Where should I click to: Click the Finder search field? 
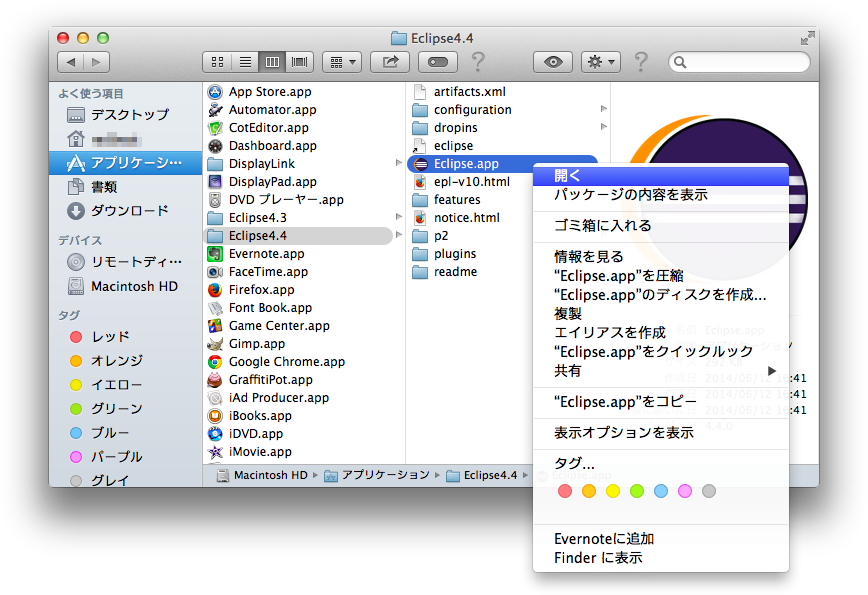(x=739, y=62)
